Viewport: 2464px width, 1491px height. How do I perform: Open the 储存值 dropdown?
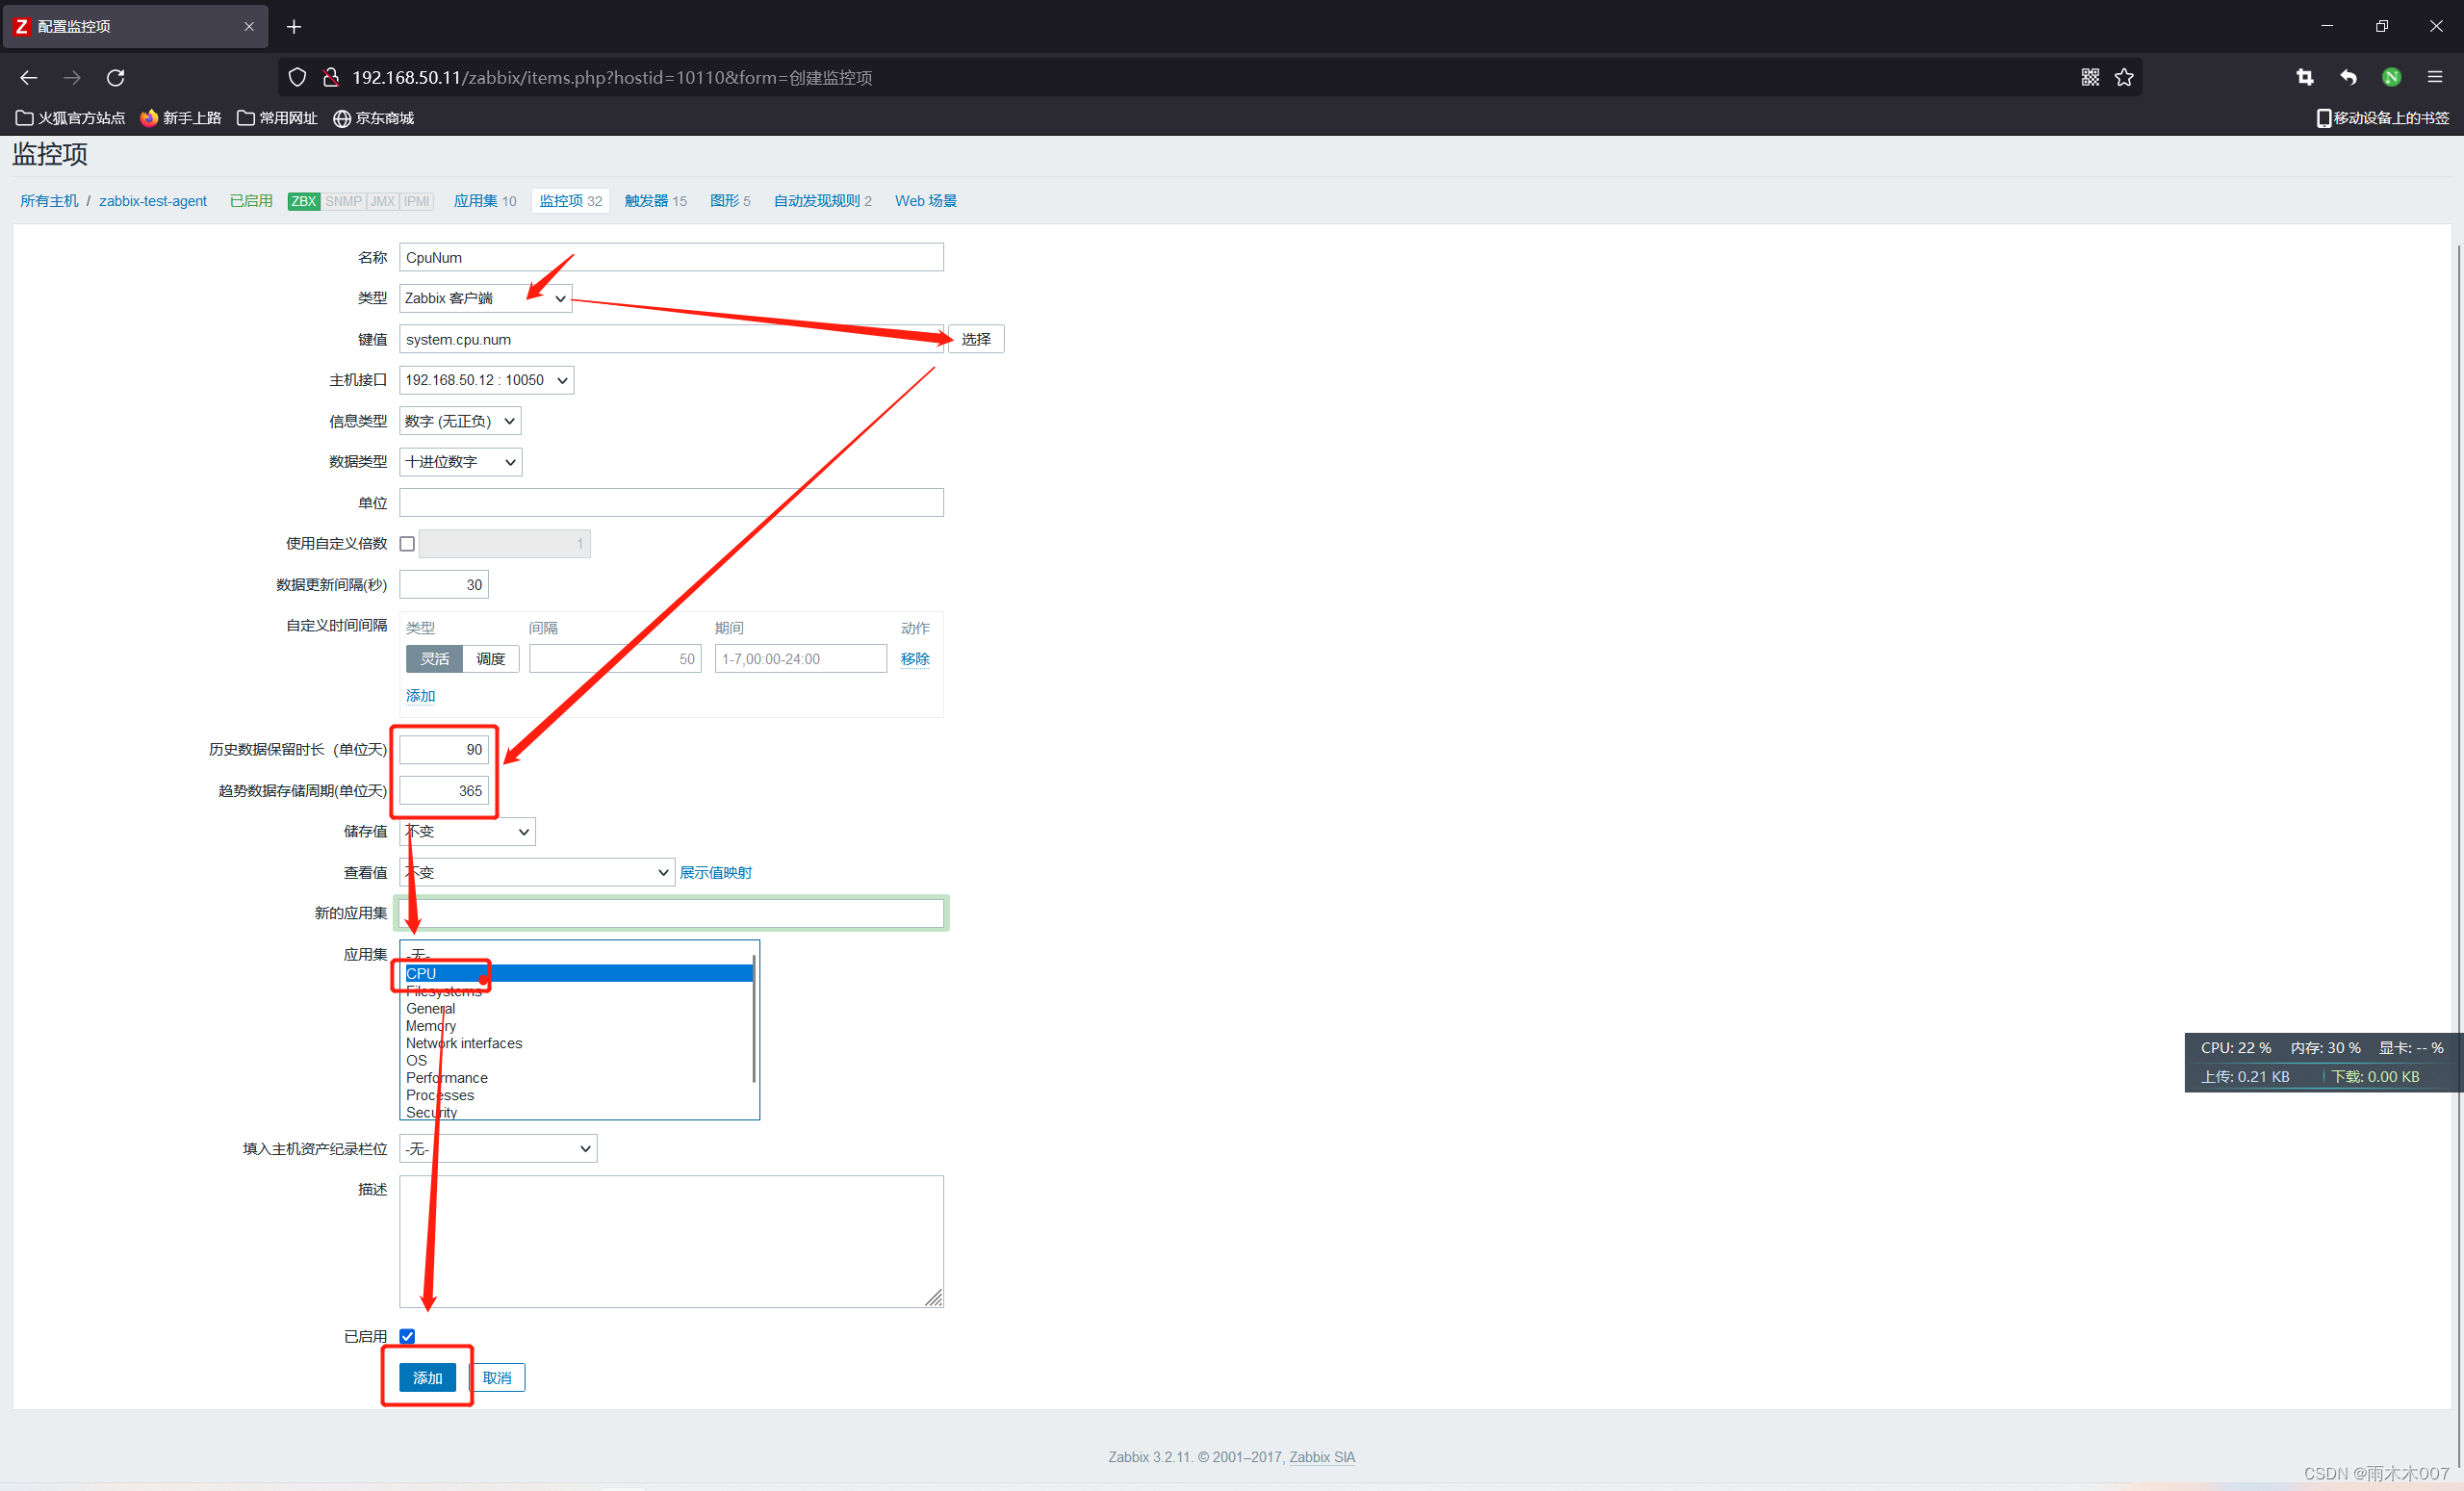coord(467,832)
